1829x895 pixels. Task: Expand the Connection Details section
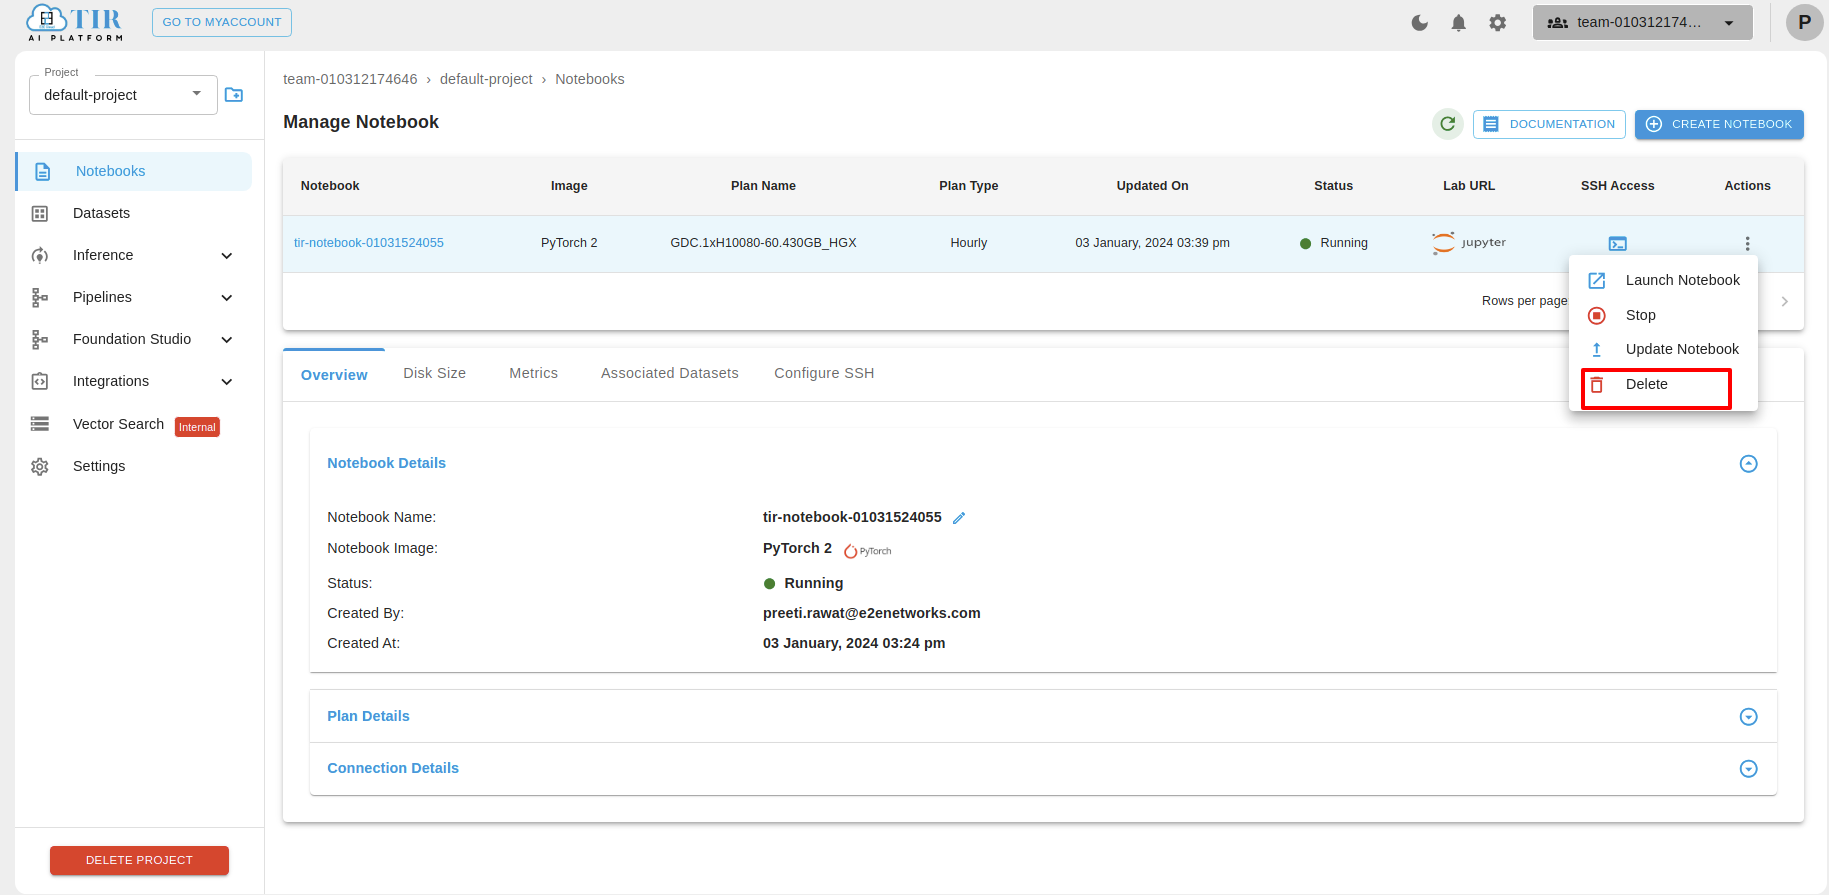pyautogui.click(x=1748, y=768)
